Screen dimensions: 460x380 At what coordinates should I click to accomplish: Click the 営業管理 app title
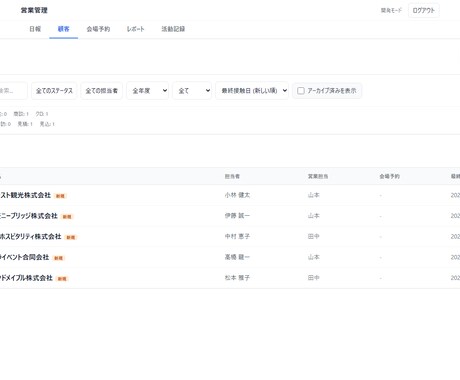click(x=34, y=10)
